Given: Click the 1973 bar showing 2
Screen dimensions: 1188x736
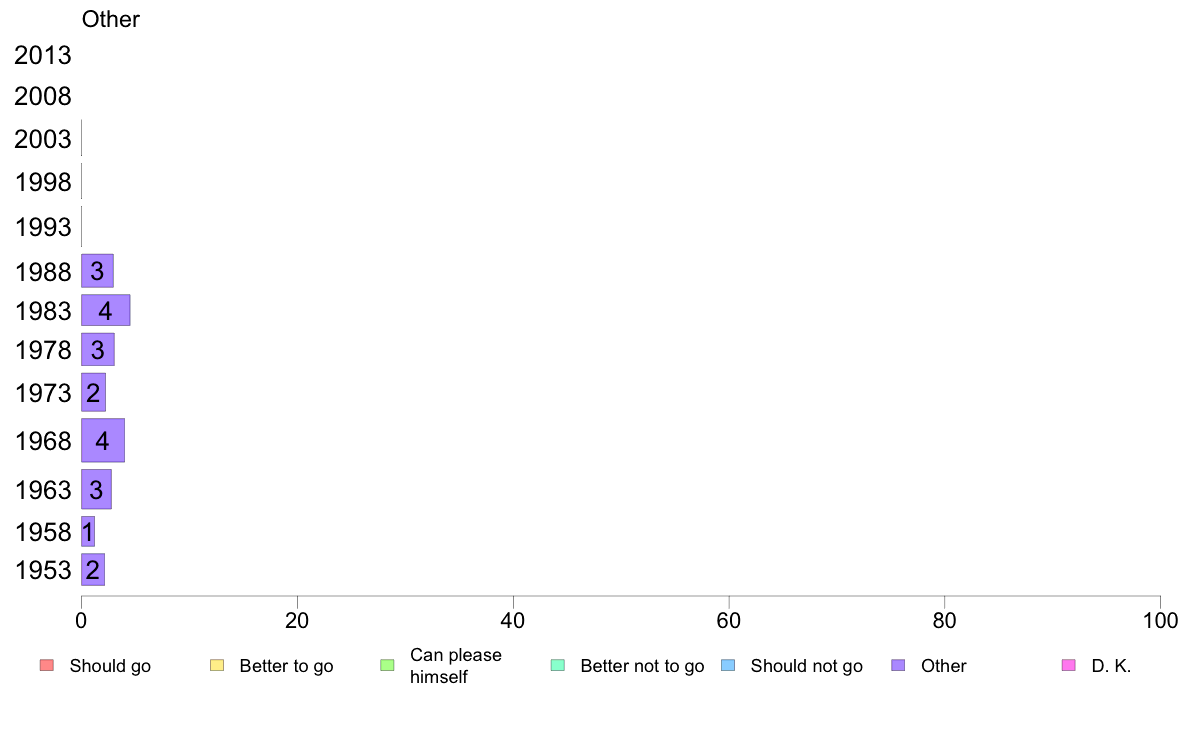Looking at the screenshot, I should click(93, 393).
